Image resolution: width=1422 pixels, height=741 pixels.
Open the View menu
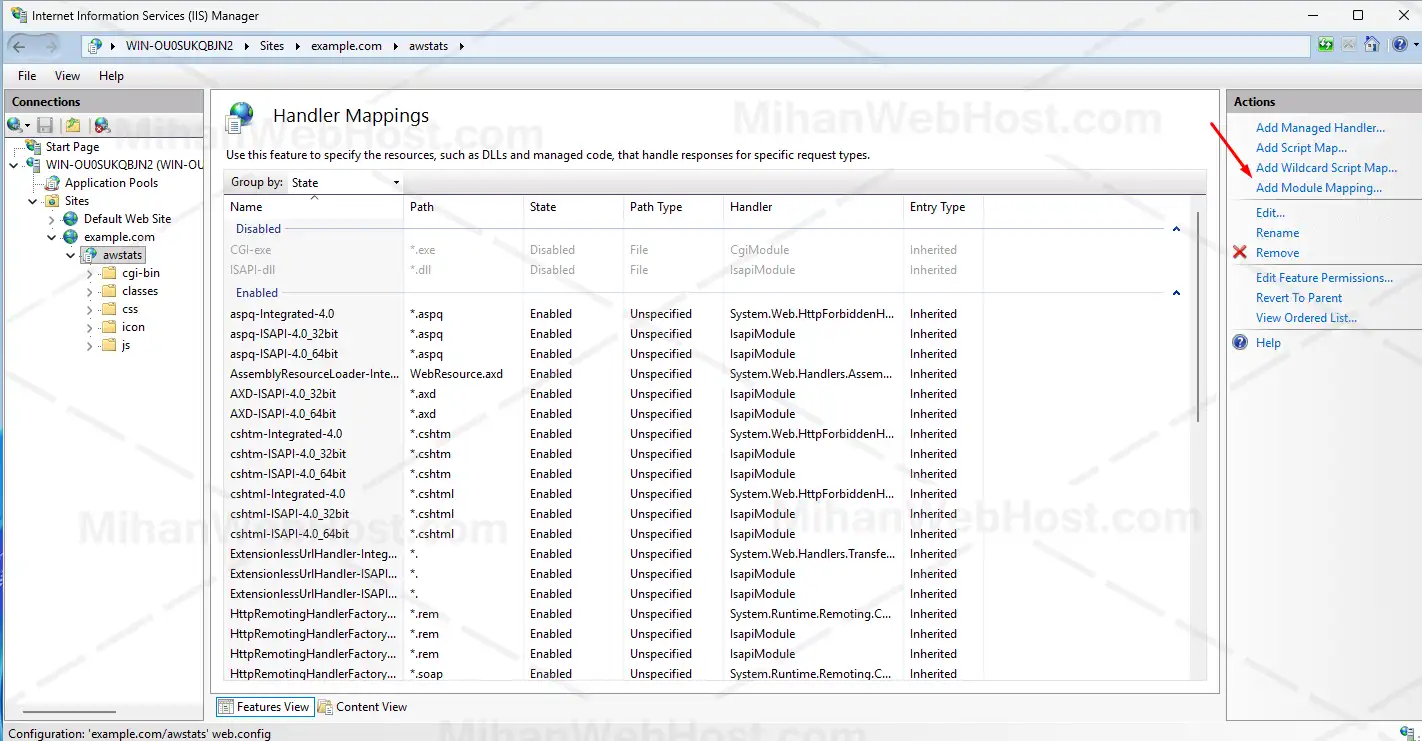click(x=67, y=76)
